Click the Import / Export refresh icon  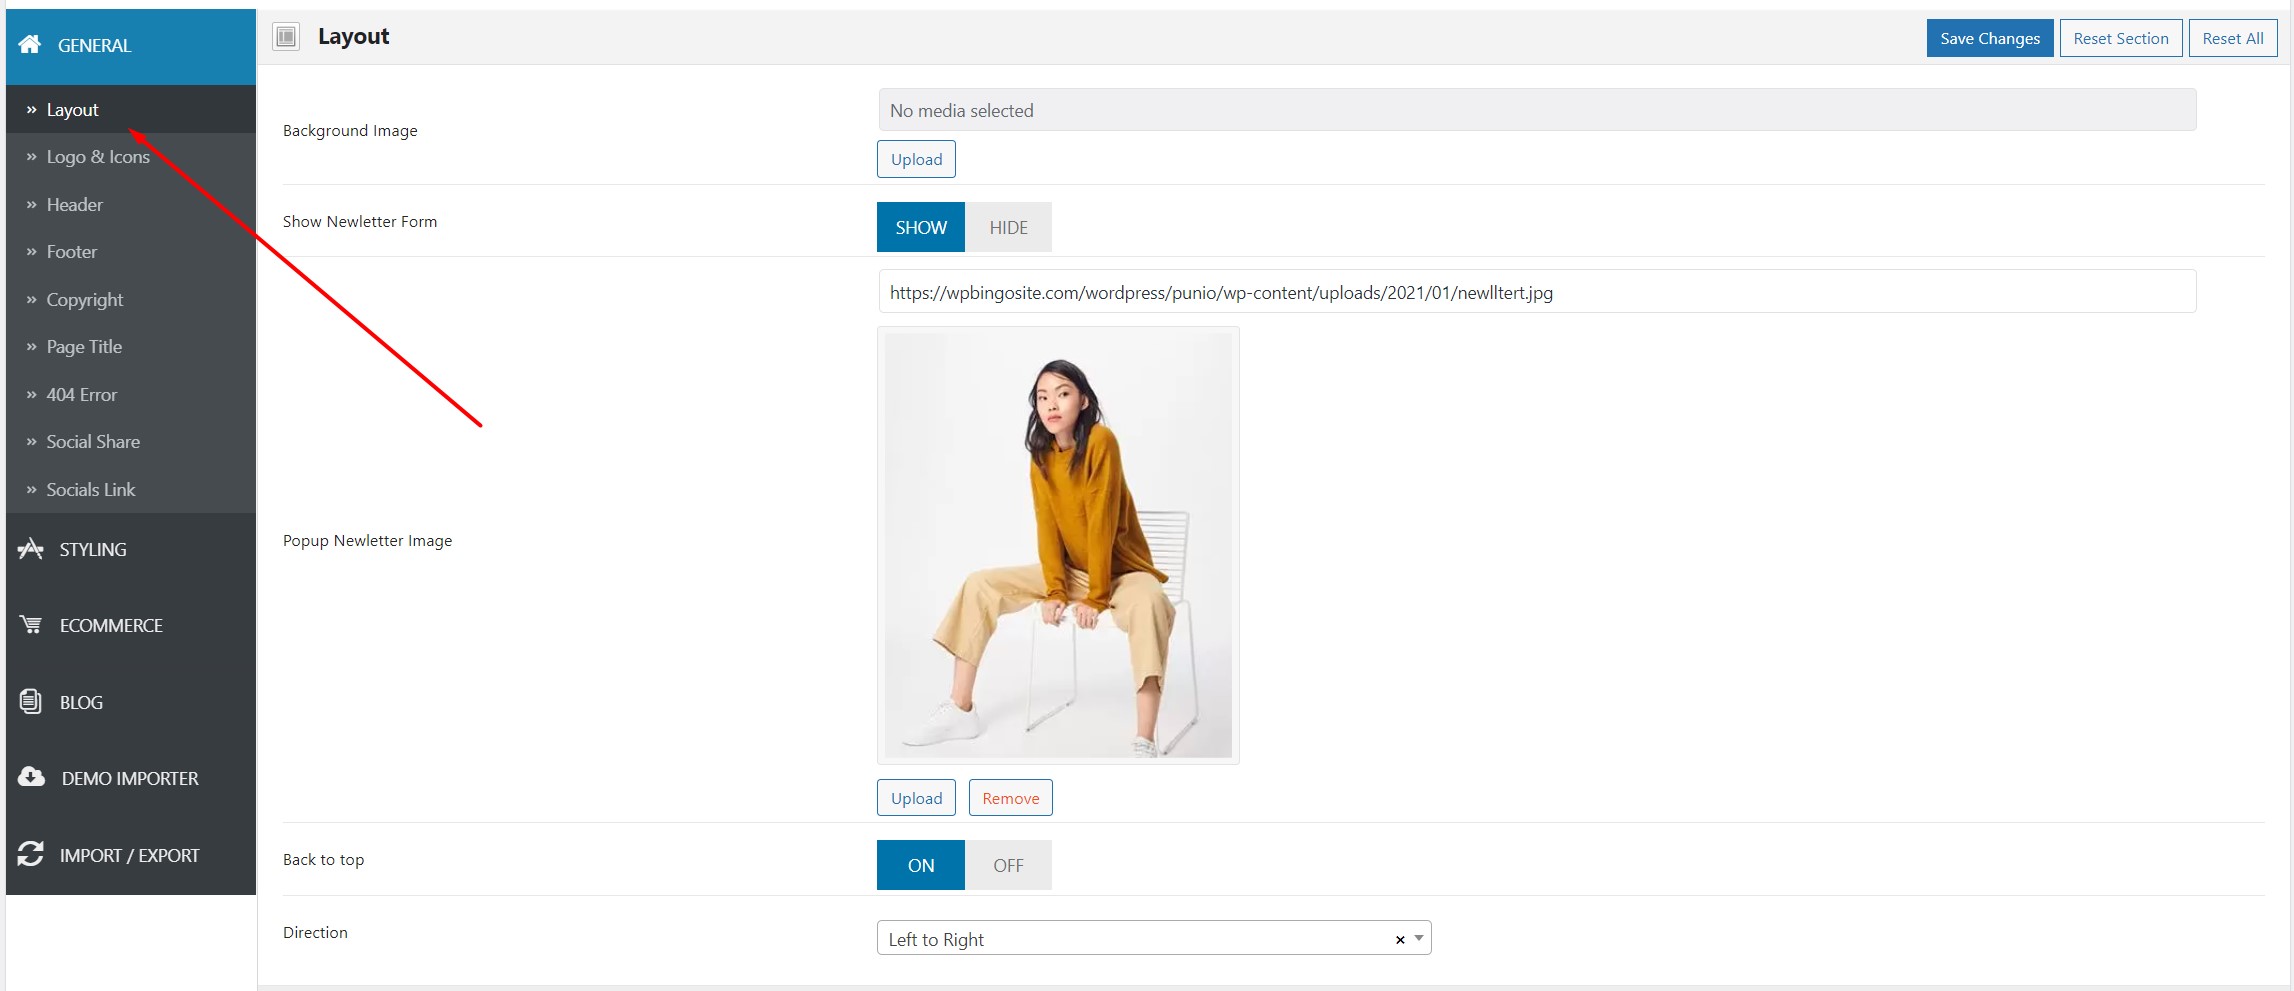point(31,854)
